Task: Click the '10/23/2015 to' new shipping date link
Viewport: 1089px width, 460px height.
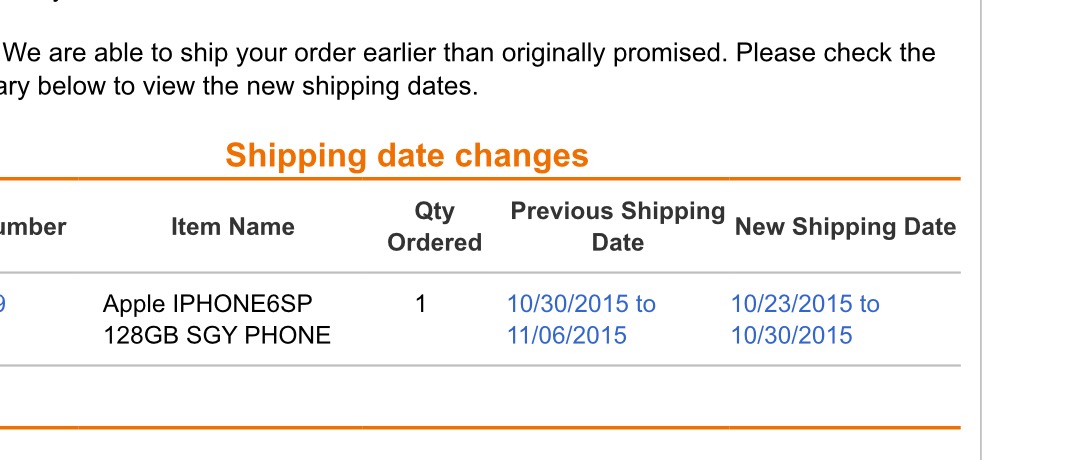Action: click(x=805, y=304)
